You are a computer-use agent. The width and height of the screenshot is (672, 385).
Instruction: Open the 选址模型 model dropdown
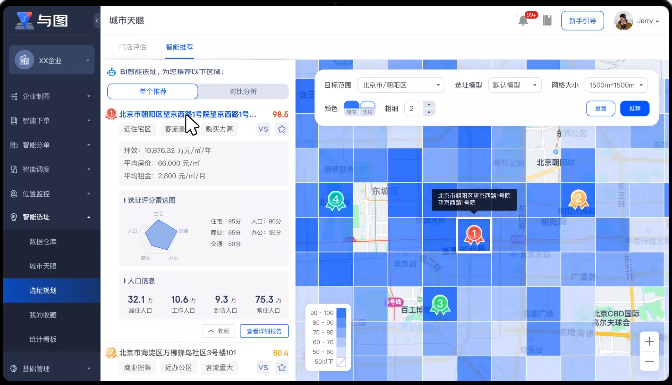click(x=515, y=85)
